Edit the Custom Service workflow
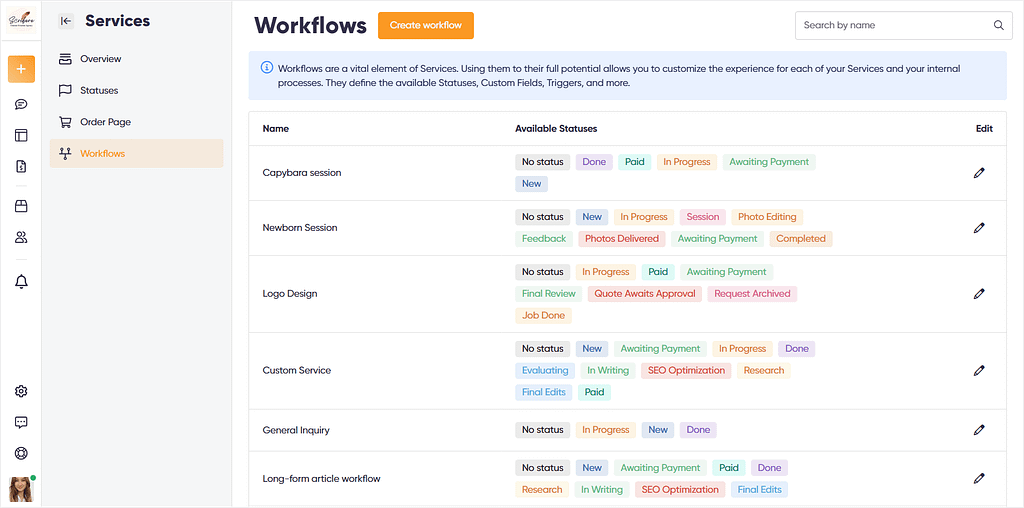Image resolution: width=1024 pixels, height=508 pixels. [978, 370]
